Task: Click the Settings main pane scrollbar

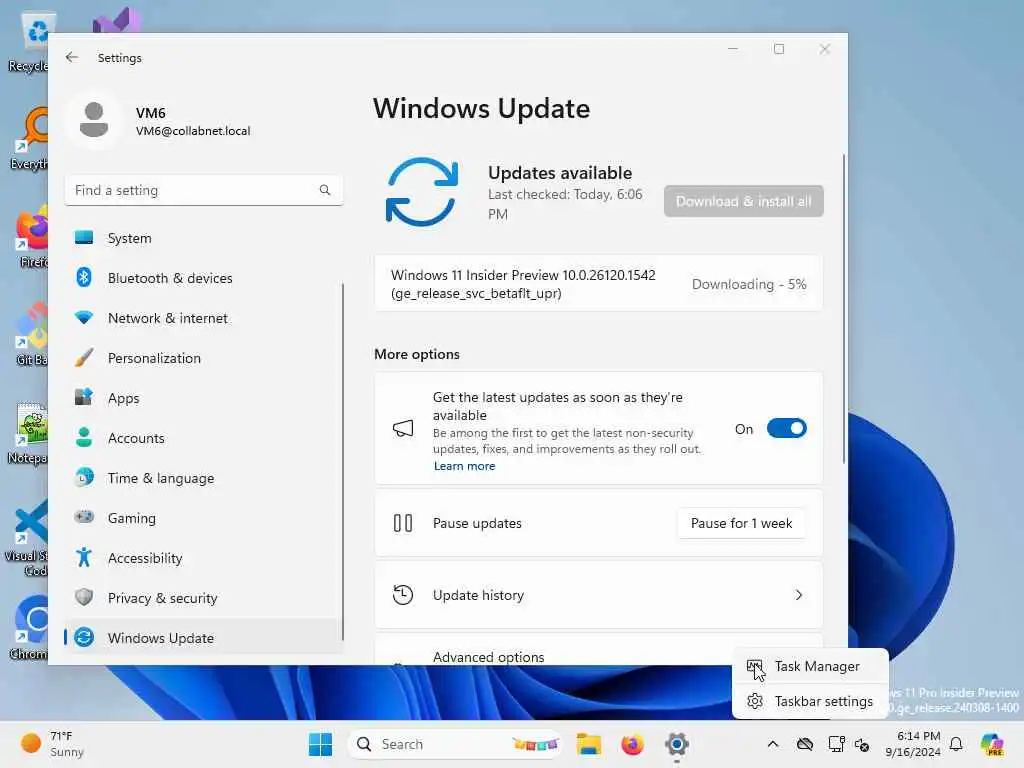Action: 844,308
